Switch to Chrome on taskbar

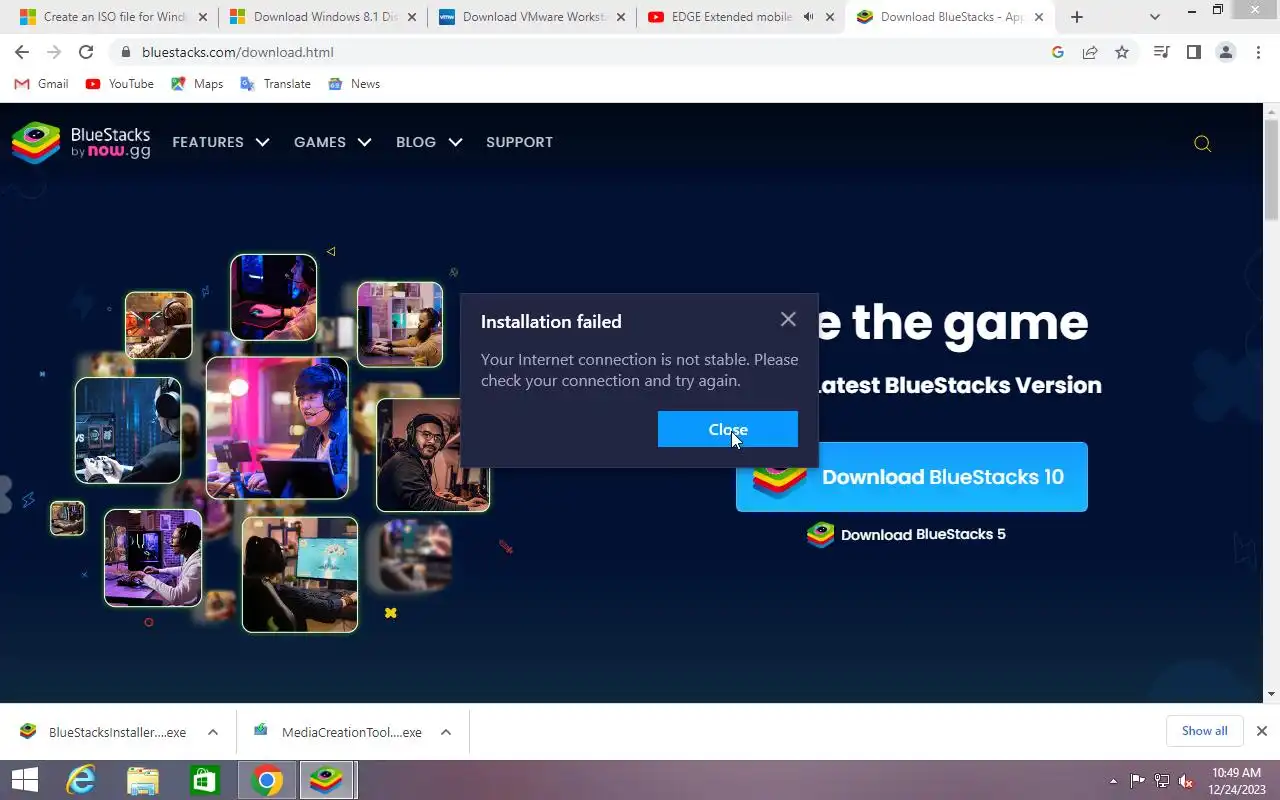coord(267,780)
